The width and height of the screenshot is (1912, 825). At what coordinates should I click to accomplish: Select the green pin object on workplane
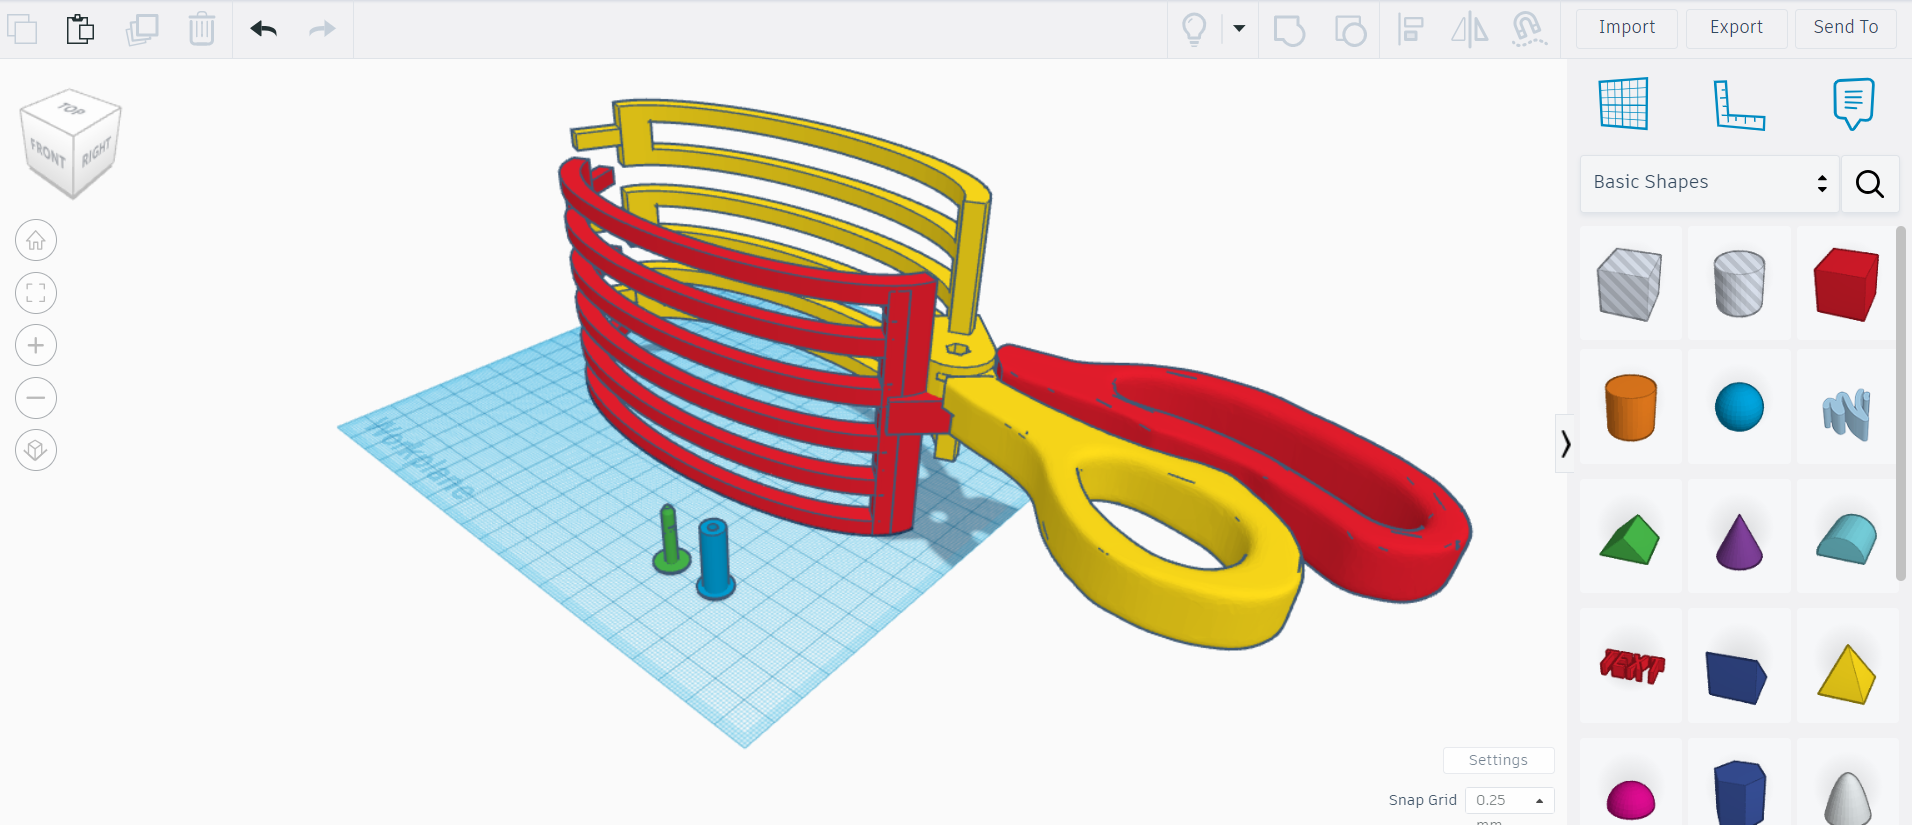[670, 540]
